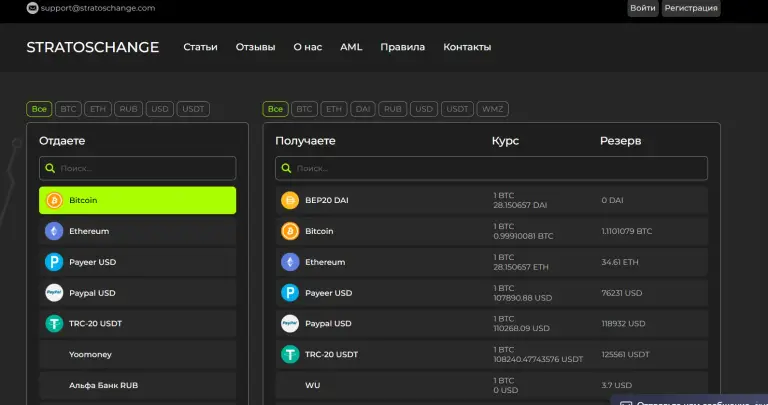Click reserve 0 DAI
The height and width of the screenshot is (405, 768).
[x=612, y=200]
